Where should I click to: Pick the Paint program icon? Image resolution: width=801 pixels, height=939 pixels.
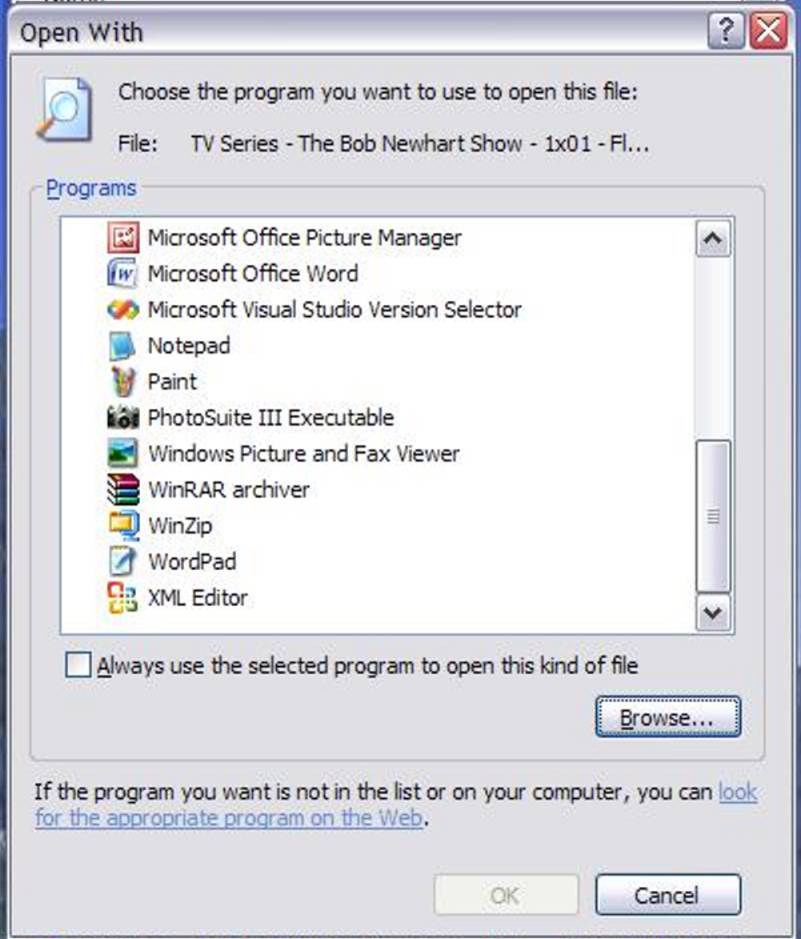tap(123, 381)
